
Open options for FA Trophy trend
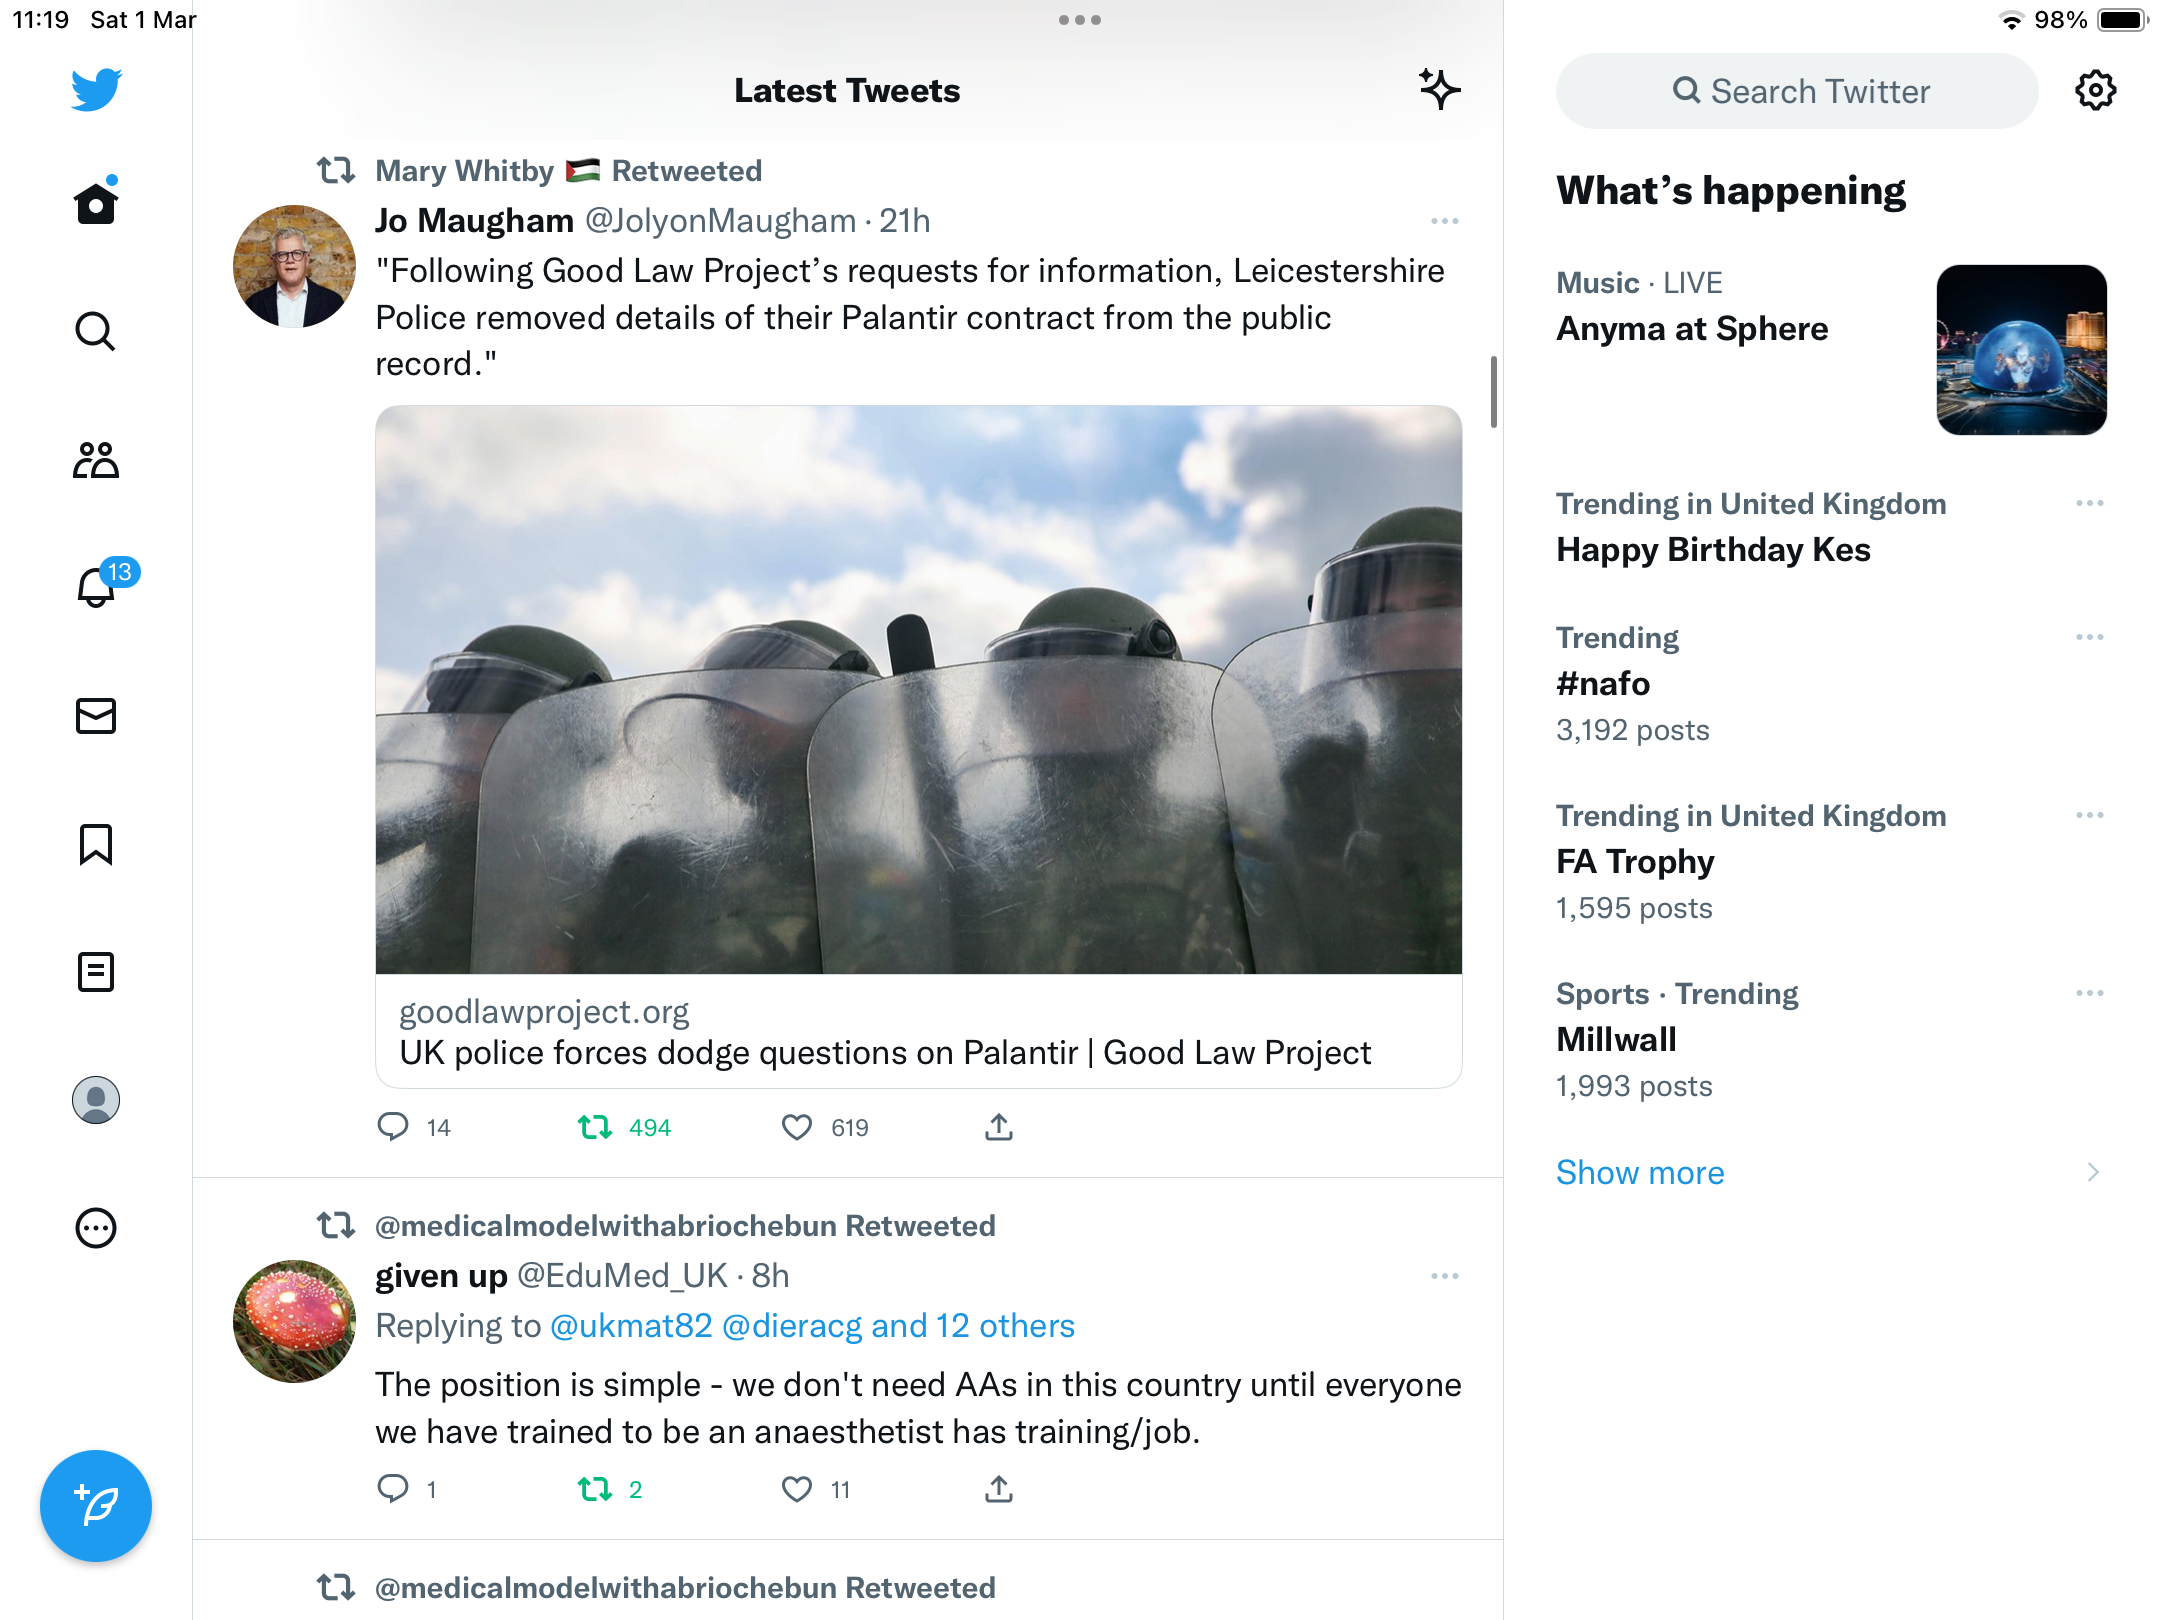click(2090, 815)
